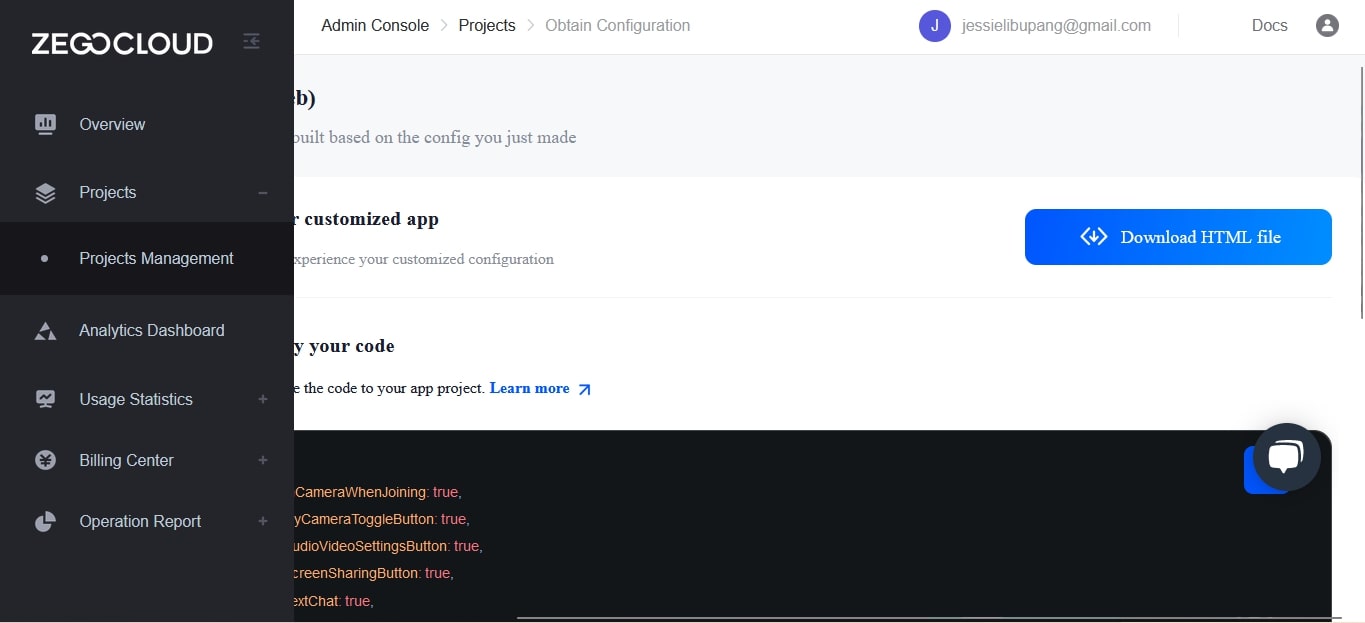1365x623 pixels.
Task: Click the Billing Center yen icon
Action: click(x=45, y=460)
